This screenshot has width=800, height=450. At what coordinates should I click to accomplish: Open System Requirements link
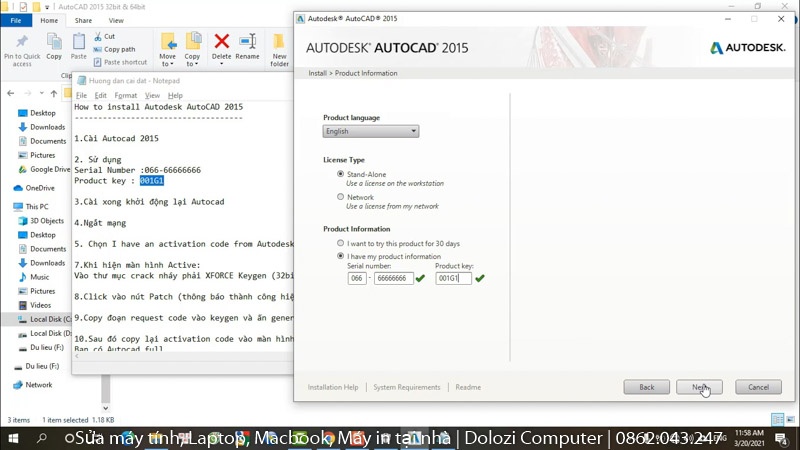[407, 387]
